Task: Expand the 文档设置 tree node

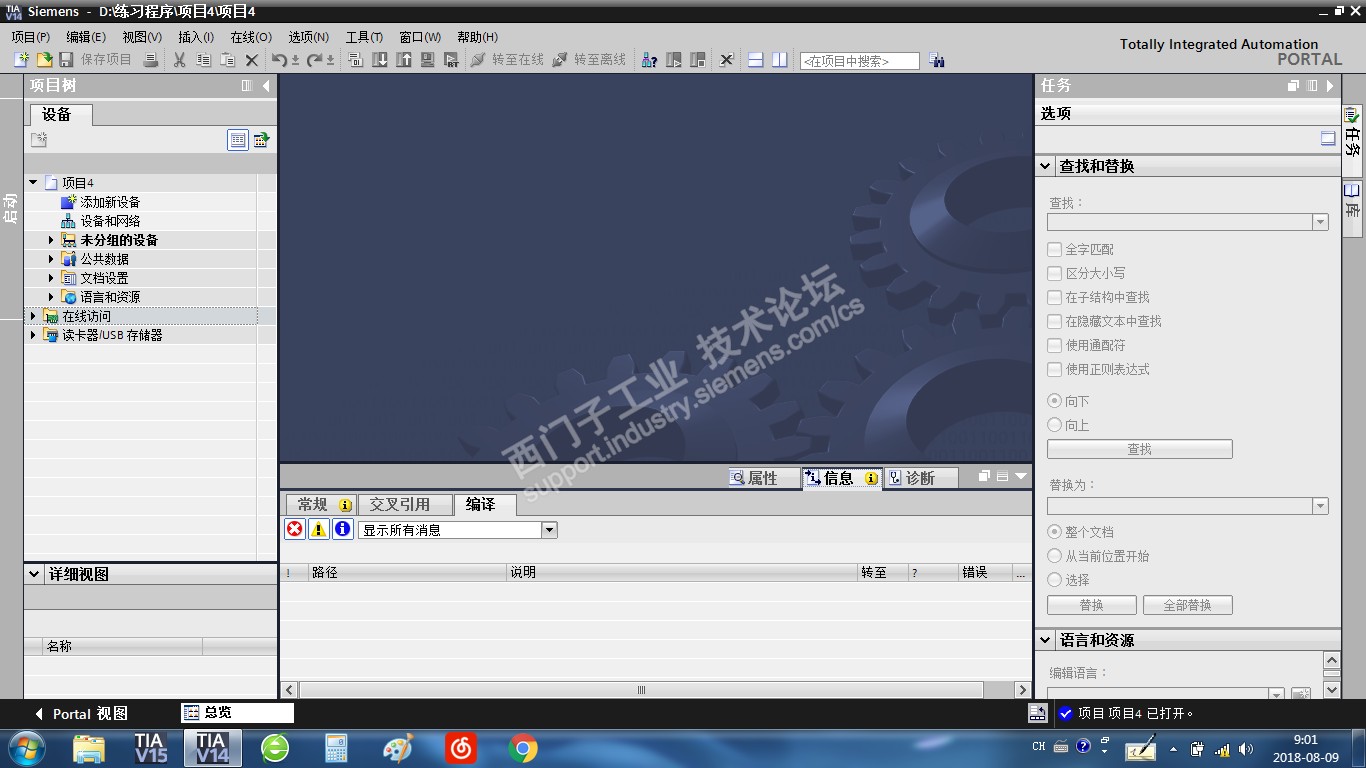Action: pyautogui.click(x=52, y=278)
